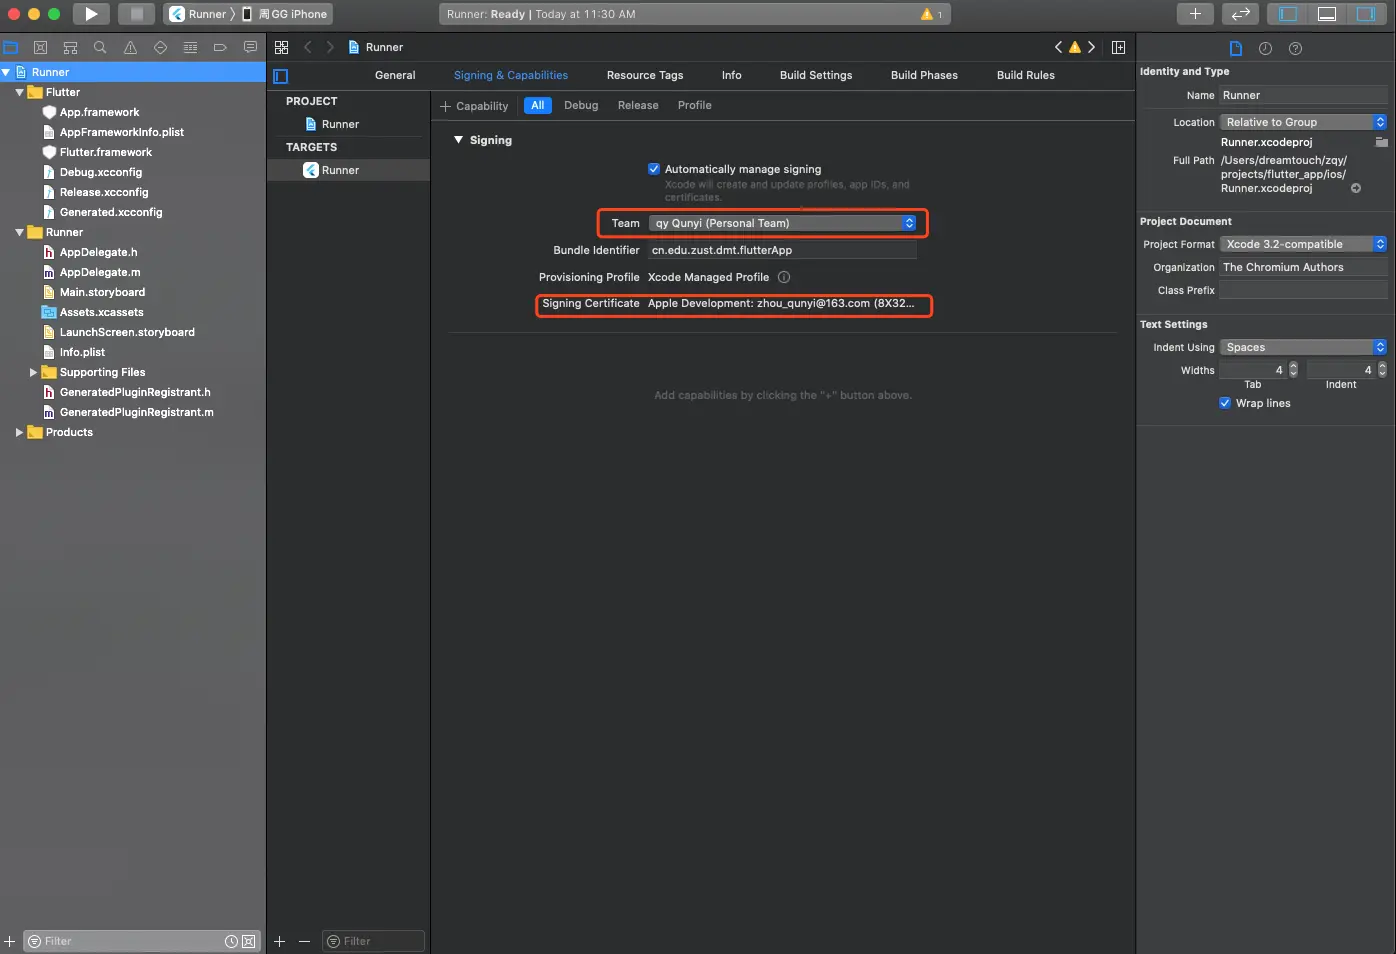The width and height of the screenshot is (1396, 954).
Task: Select the All configurations filter
Action: (538, 105)
